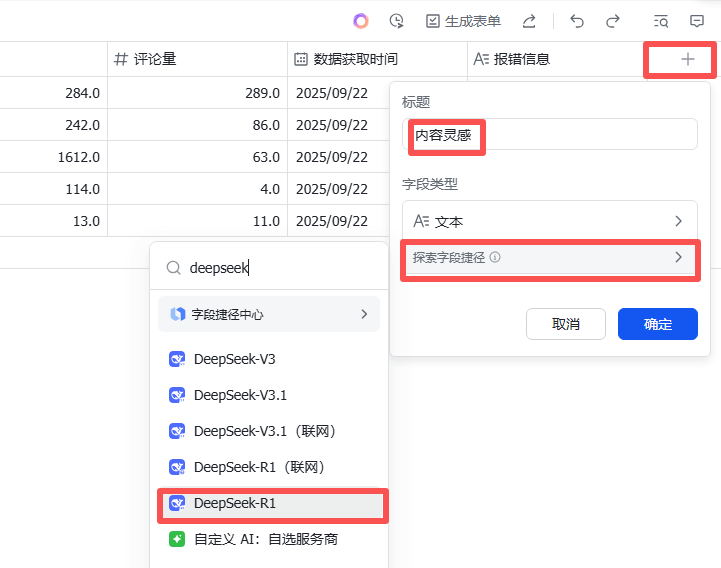Open 字段捷径中心 entry
This screenshot has height=568, width=721.
pyautogui.click(x=269, y=314)
